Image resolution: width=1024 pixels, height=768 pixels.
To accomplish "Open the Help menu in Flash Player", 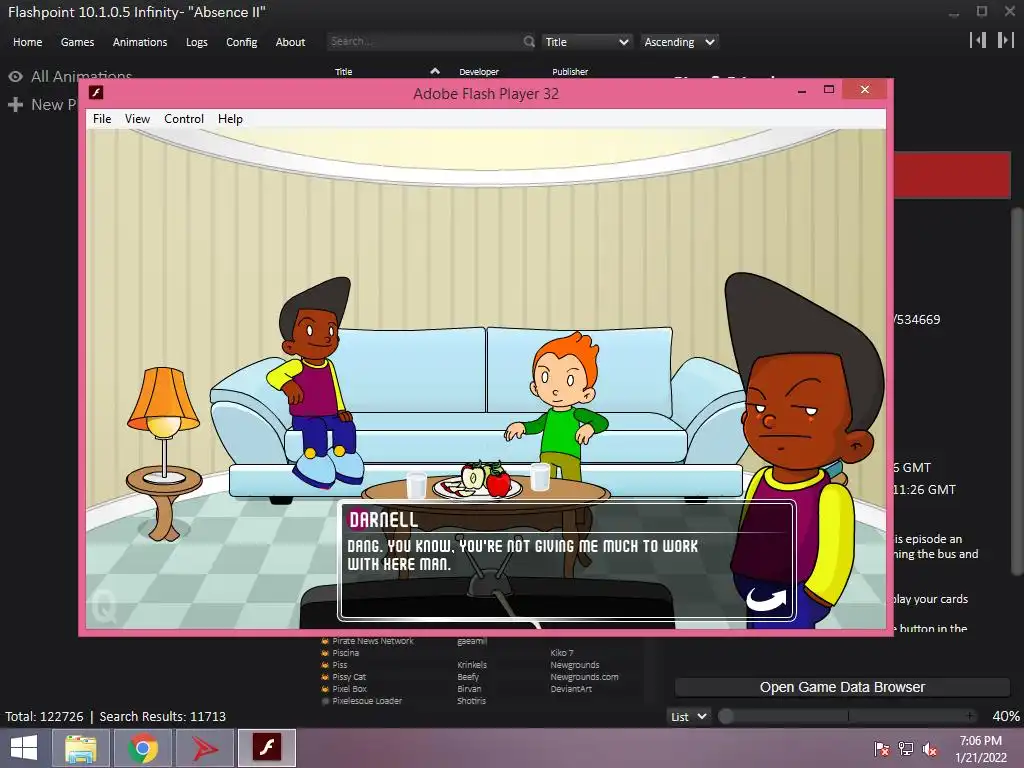I will [x=230, y=119].
